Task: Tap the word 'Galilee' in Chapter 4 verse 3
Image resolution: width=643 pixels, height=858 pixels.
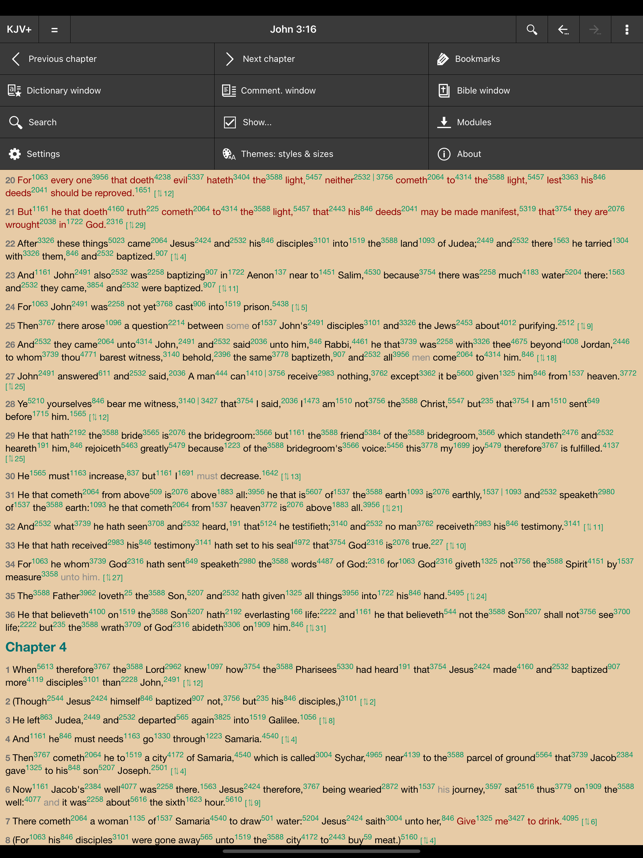Action: coord(283,721)
